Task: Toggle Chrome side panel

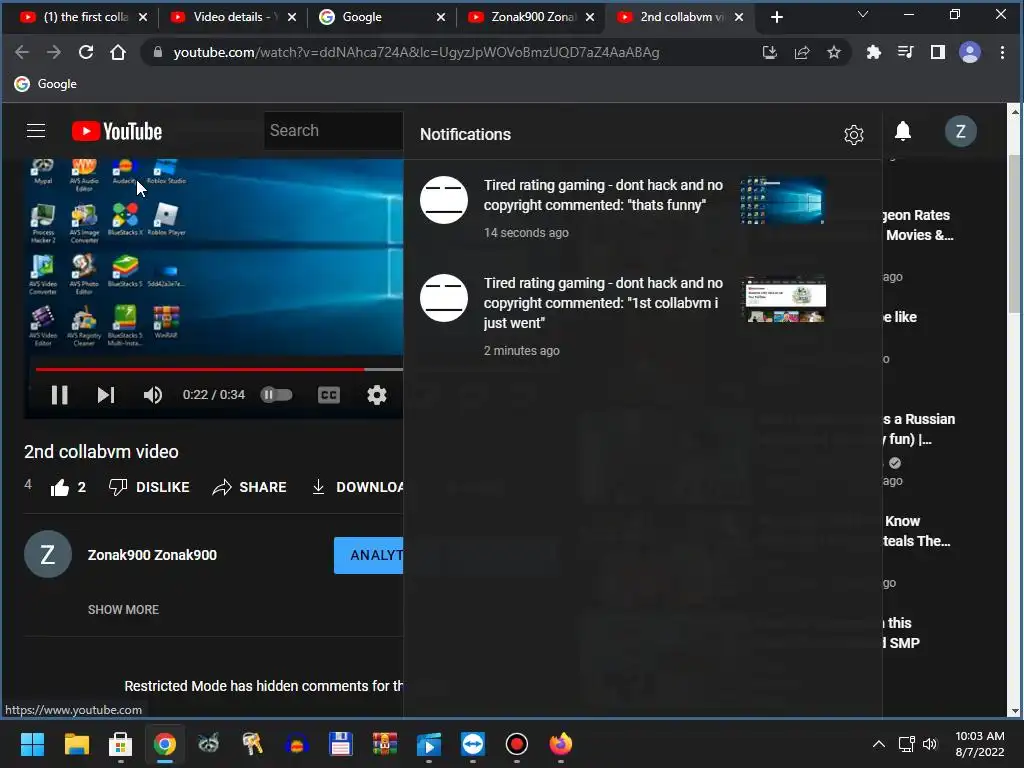Action: tap(938, 52)
